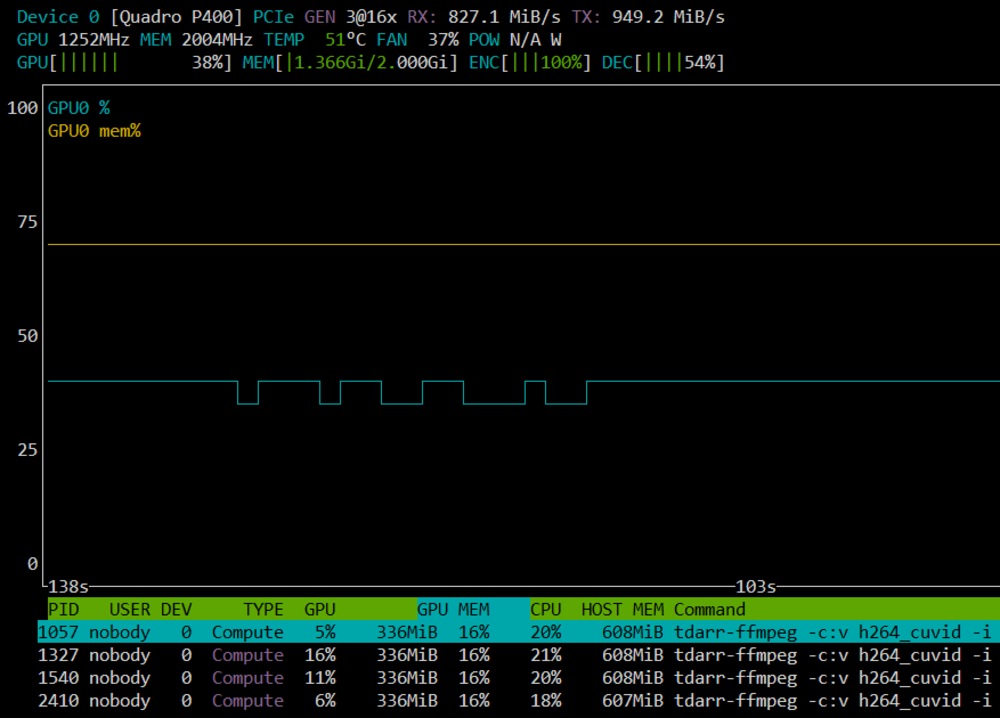This screenshot has width=1000, height=718.
Task: Click the 5% GPU value for PID 1057
Action: click(325, 632)
